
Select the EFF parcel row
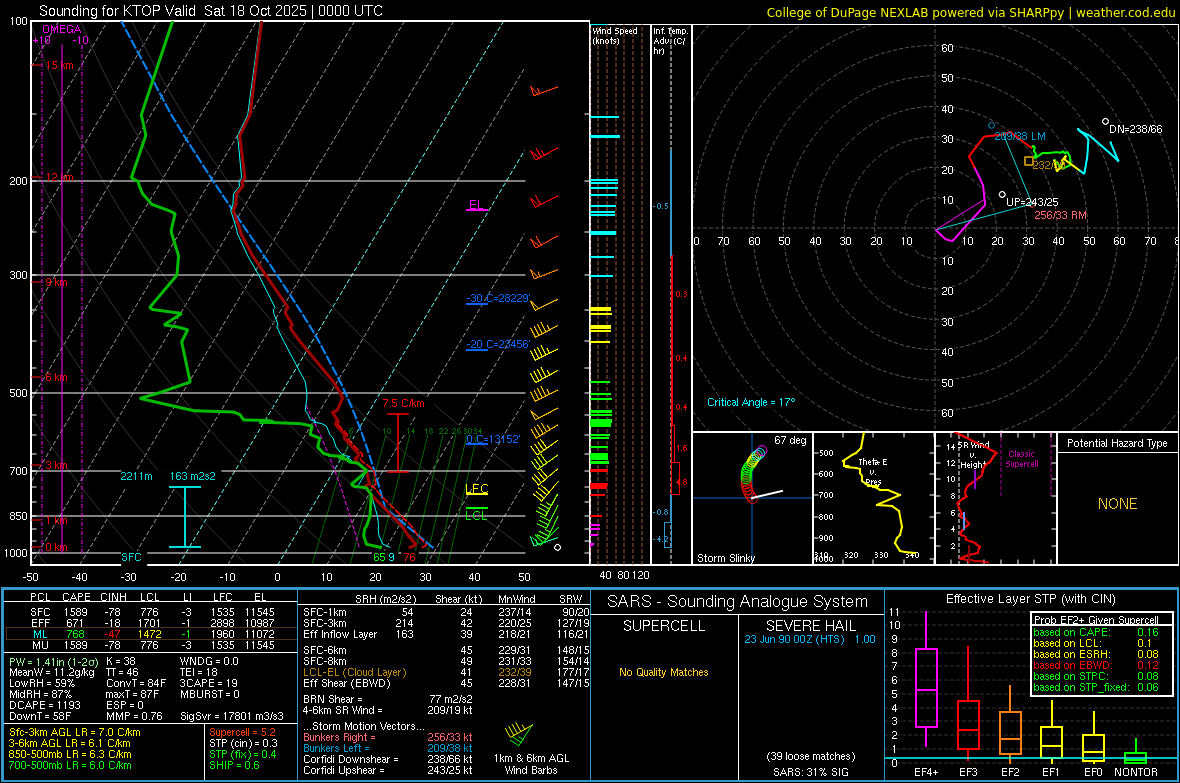[151, 623]
